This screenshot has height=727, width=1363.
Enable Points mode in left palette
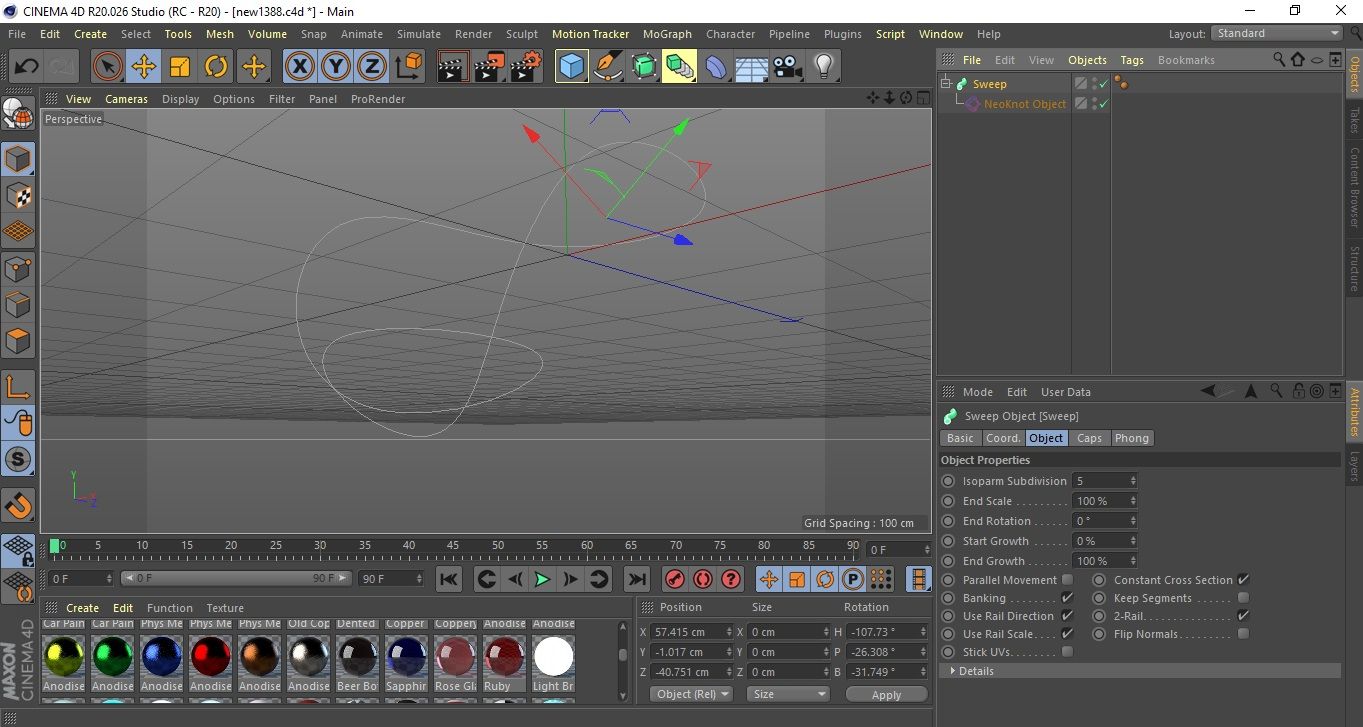click(19, 268)
